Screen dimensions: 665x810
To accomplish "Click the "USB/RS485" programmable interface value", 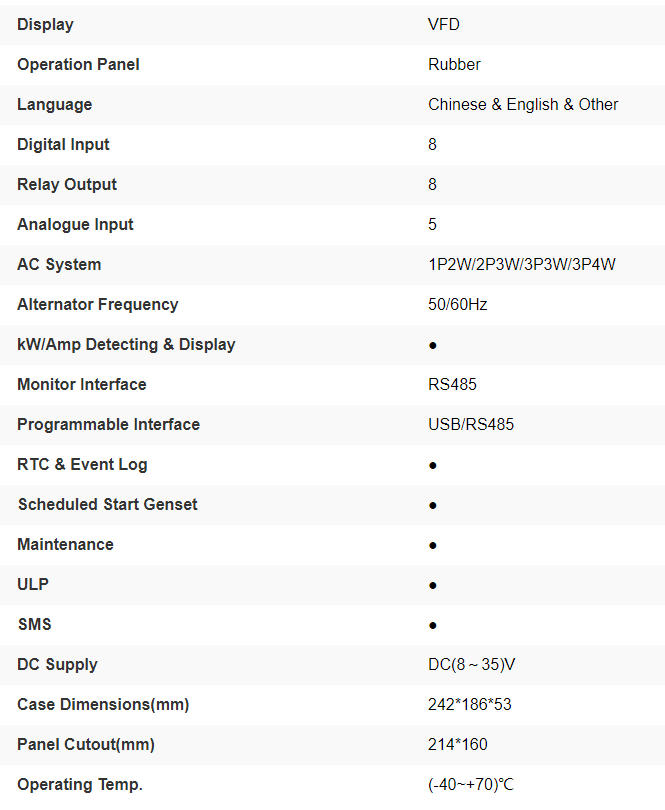I will click(471, 424).
